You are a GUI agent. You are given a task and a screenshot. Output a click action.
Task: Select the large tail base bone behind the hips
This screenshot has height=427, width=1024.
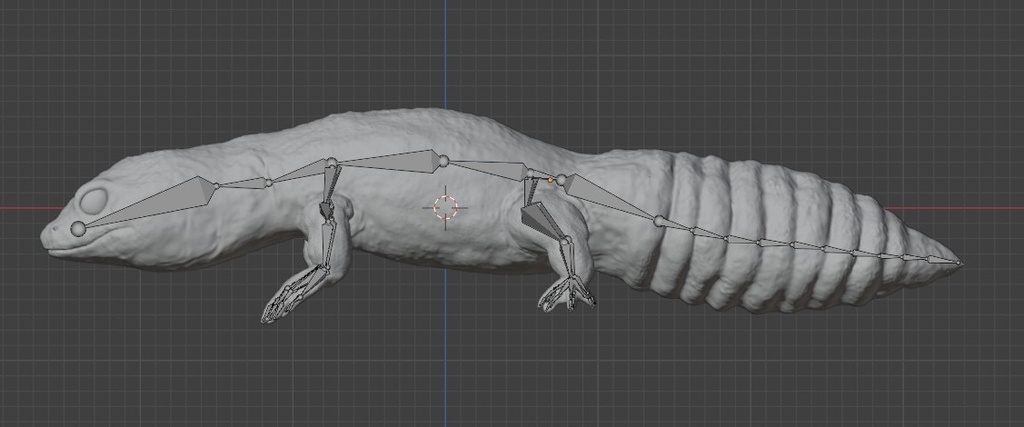coord(610,197)
